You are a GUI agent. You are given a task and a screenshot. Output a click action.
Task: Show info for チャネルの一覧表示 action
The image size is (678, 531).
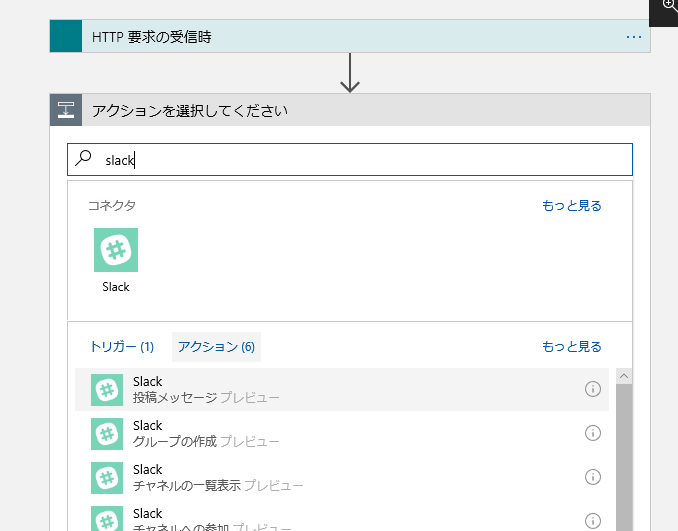point(593,477)
